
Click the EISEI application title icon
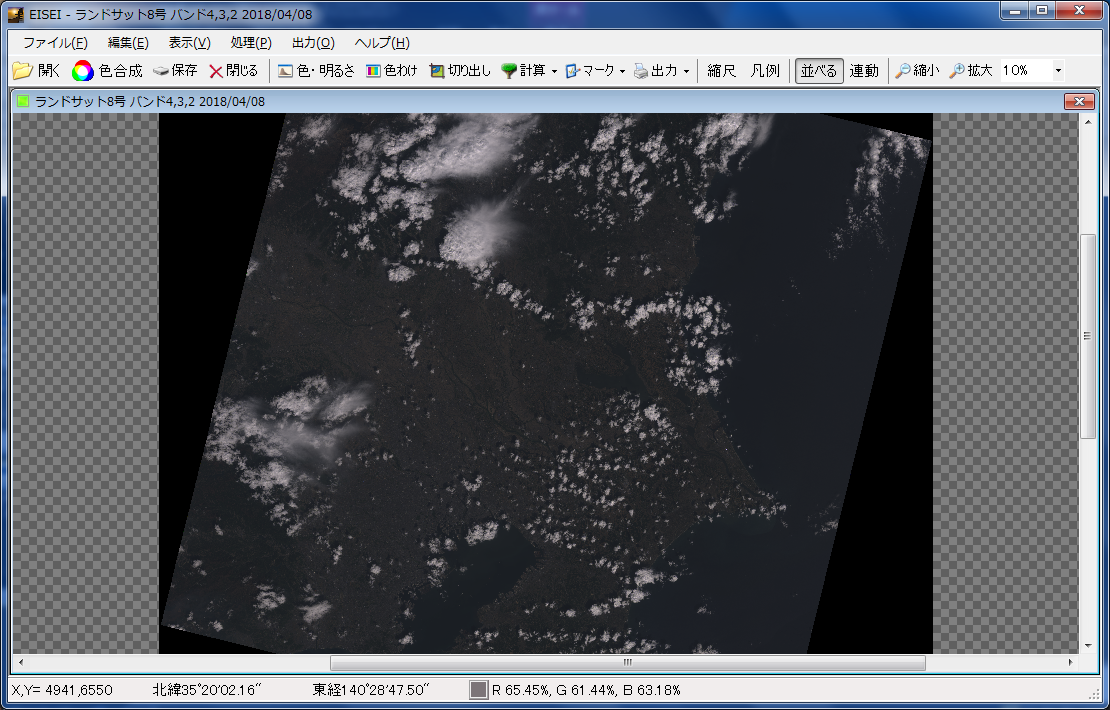click(x=16, y=14)
